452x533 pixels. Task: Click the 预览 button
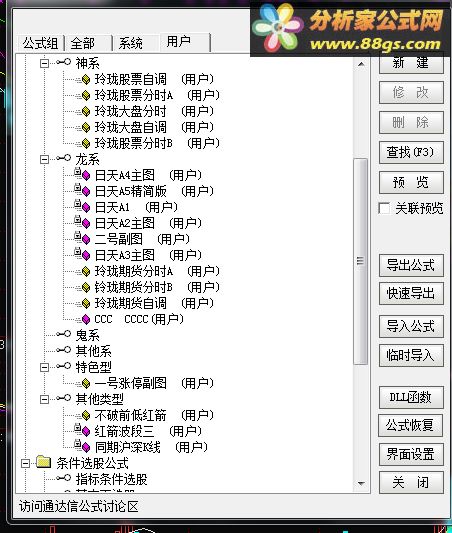[411, 183]
